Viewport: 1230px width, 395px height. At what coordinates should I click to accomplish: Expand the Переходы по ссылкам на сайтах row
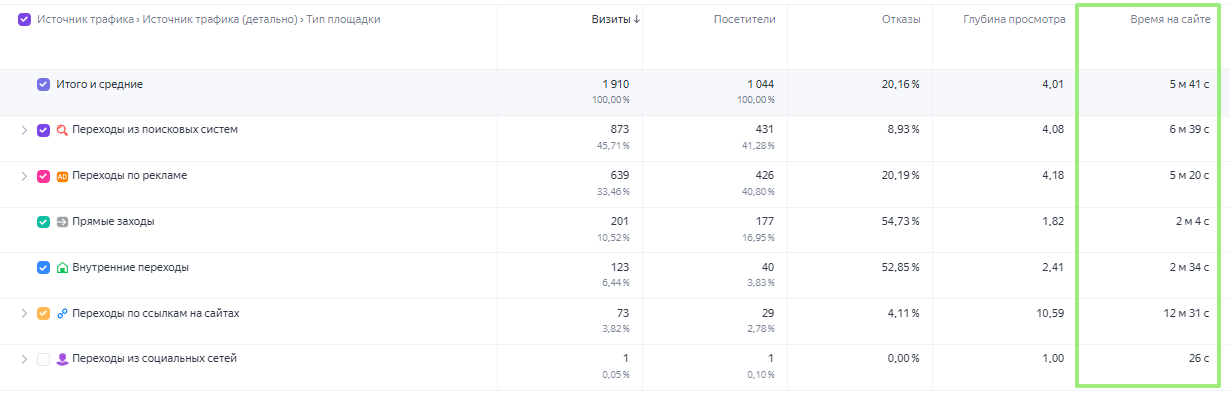(24, 314)
